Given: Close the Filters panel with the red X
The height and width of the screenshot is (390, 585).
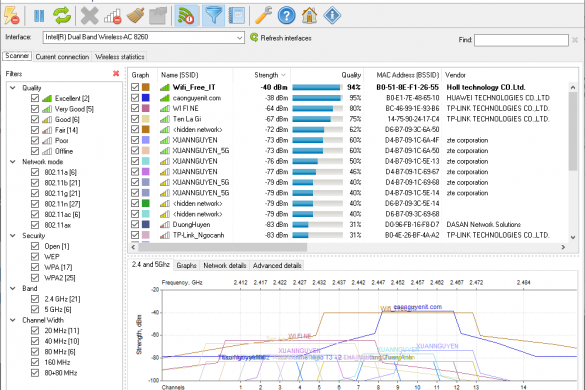Looking at the screenshot, I should (116, 74).
